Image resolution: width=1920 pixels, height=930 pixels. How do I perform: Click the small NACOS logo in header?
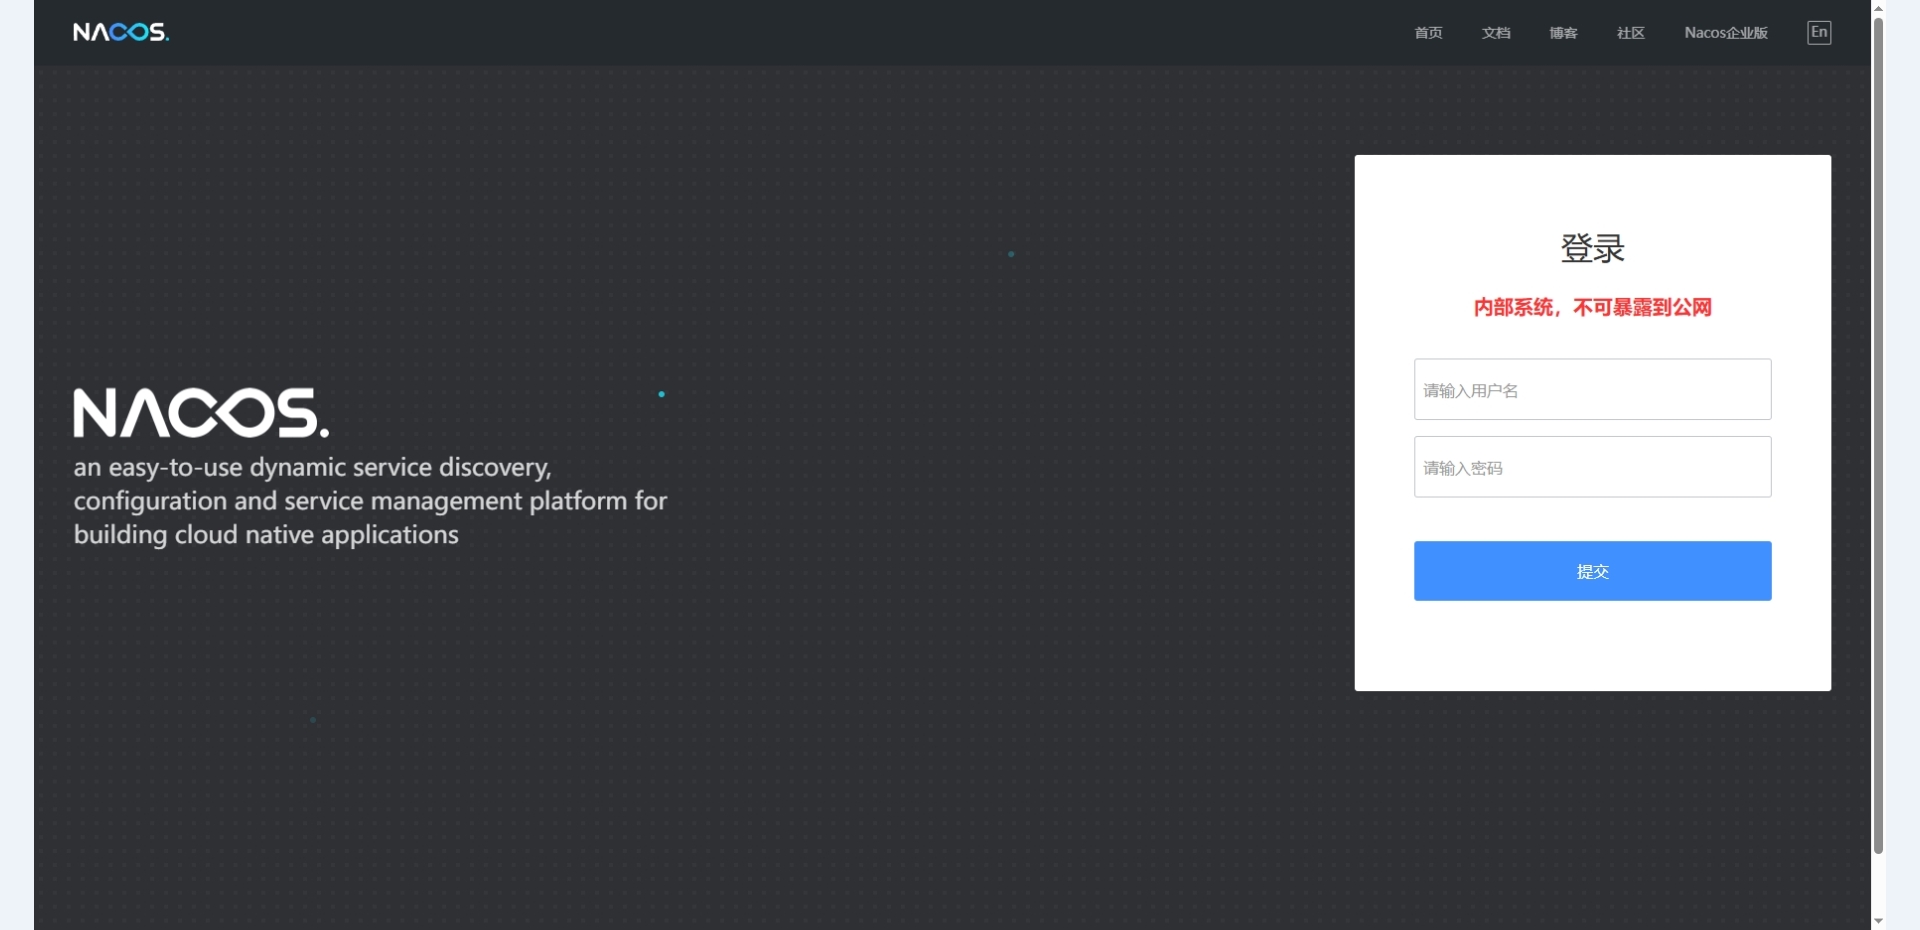point(121,32)
